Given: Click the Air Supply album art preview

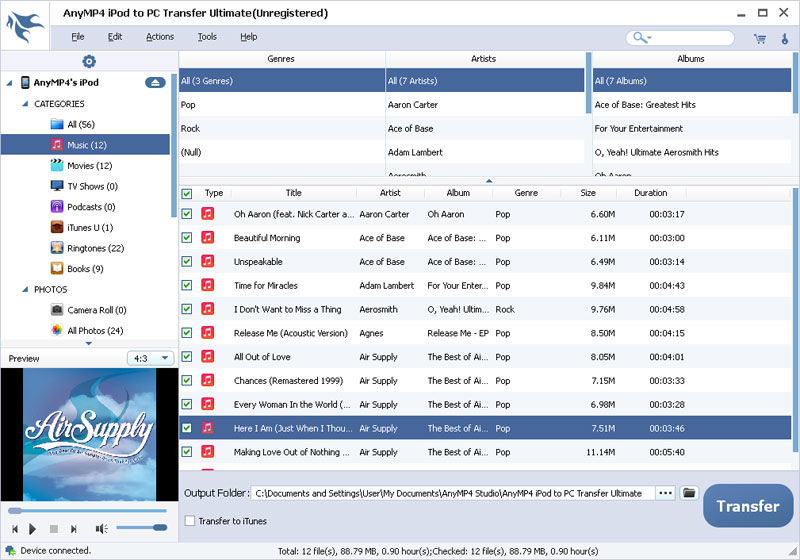Looking at the screenshot, I should (x=89, y=435).
